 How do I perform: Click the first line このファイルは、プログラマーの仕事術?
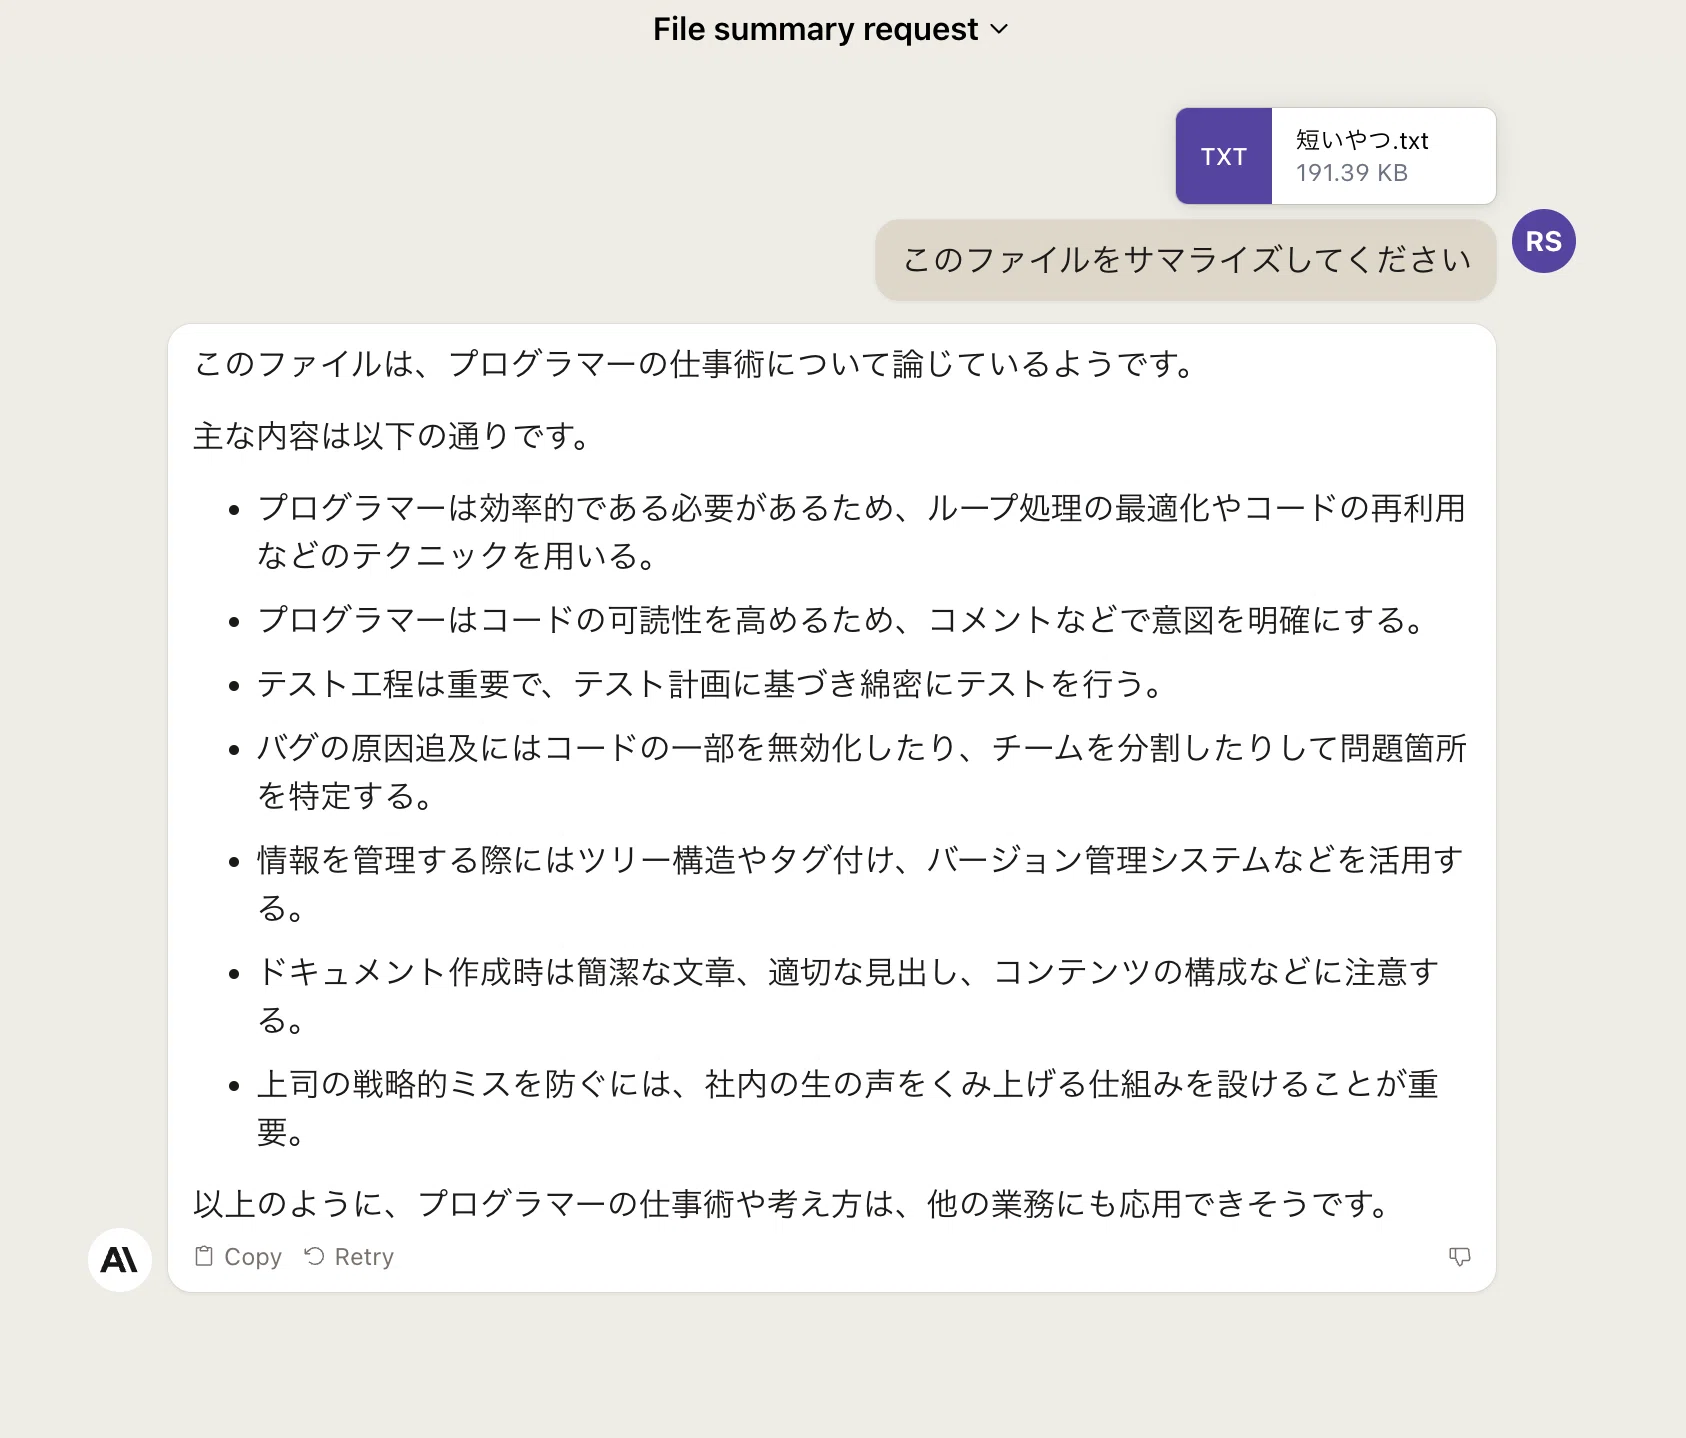[x=697, y=364]
